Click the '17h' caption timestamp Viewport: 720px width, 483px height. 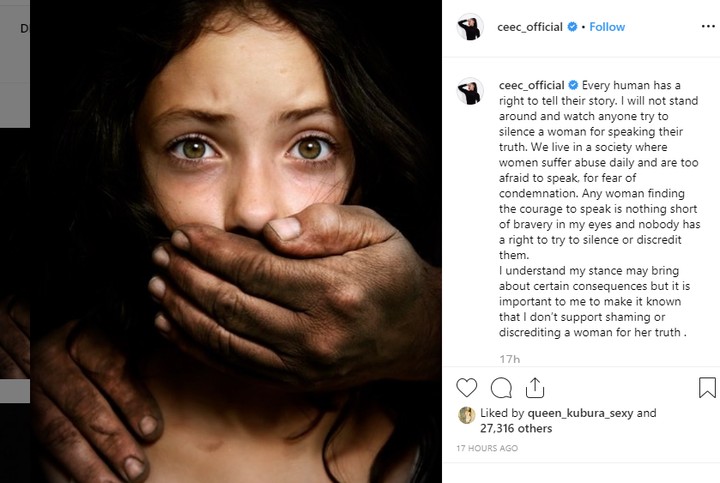tap(509, 359)
